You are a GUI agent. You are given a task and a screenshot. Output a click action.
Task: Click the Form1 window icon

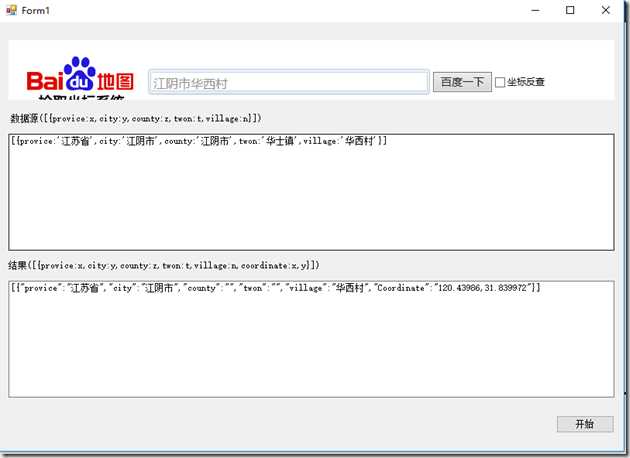tap(11, 10)
